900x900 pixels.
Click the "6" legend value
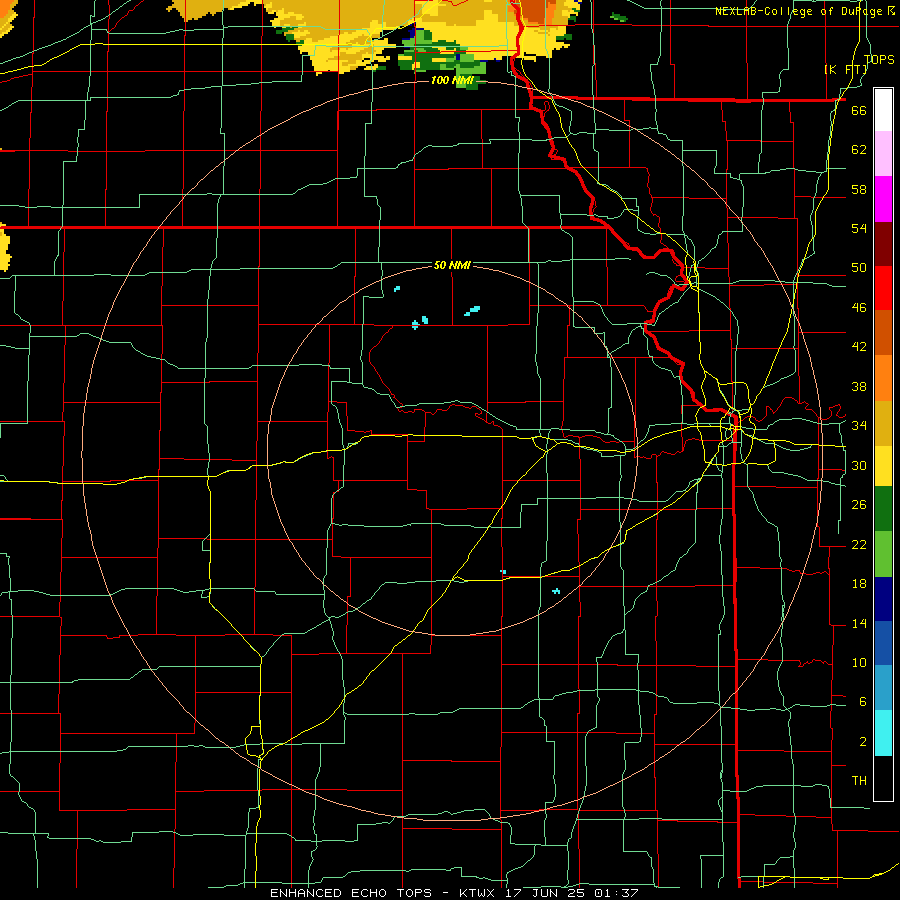click(862, 701)
